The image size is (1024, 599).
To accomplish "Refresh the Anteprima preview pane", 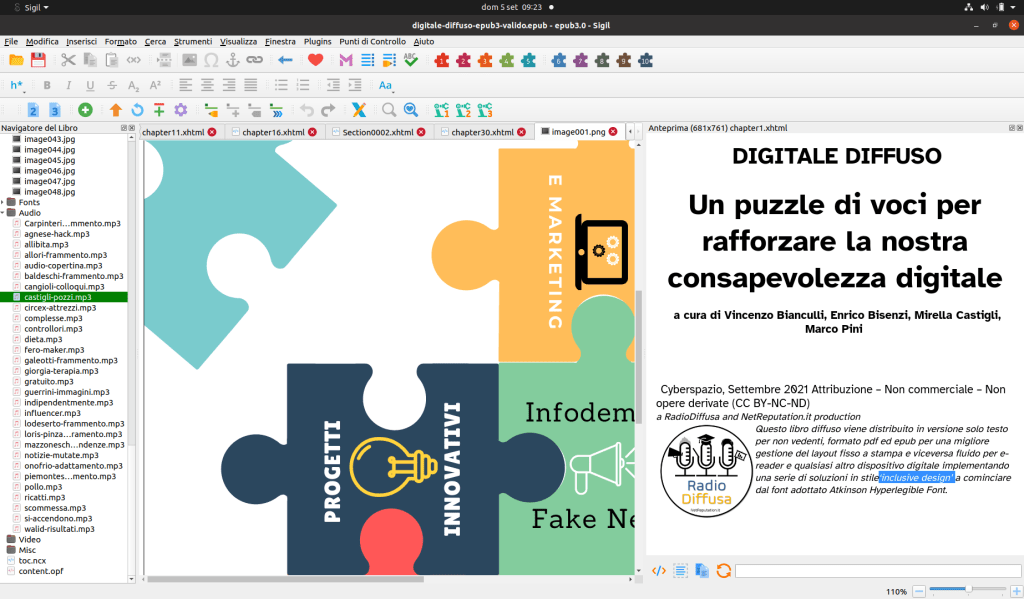I will [723, 570].
